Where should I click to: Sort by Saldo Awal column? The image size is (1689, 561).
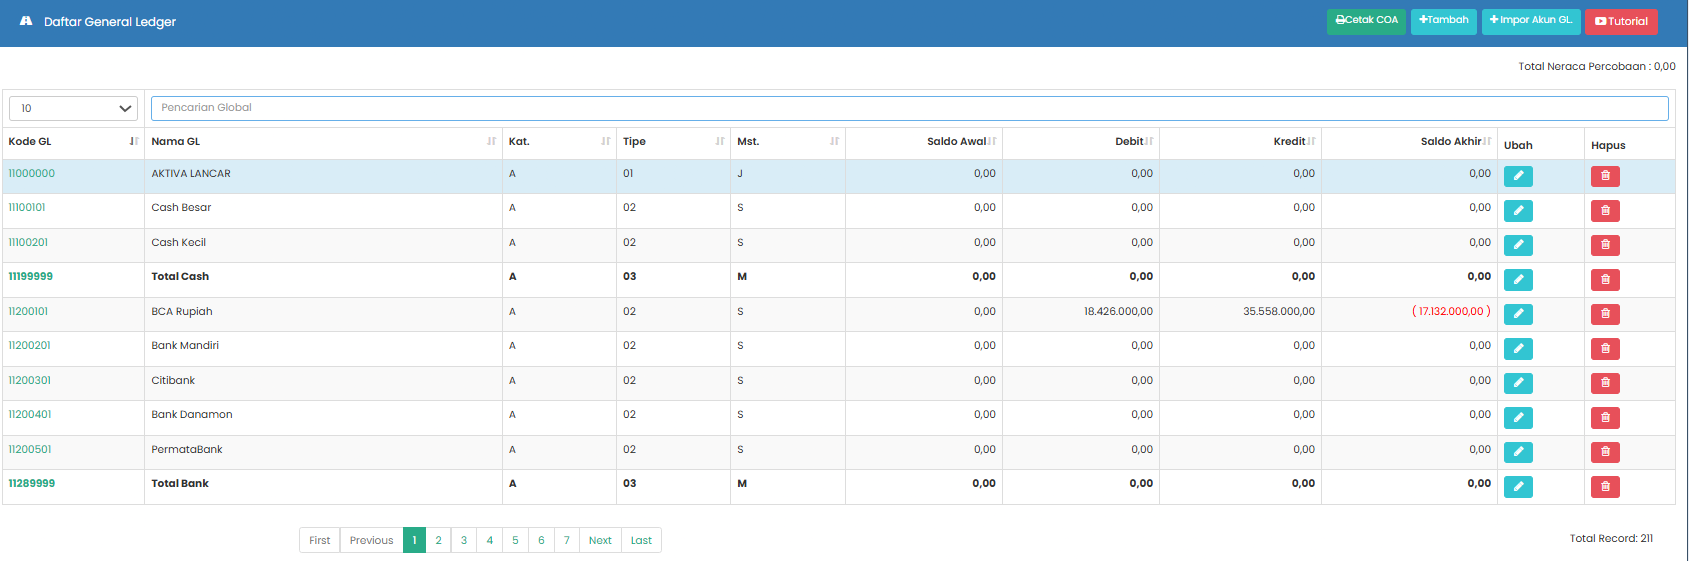[x=924, y=142]
